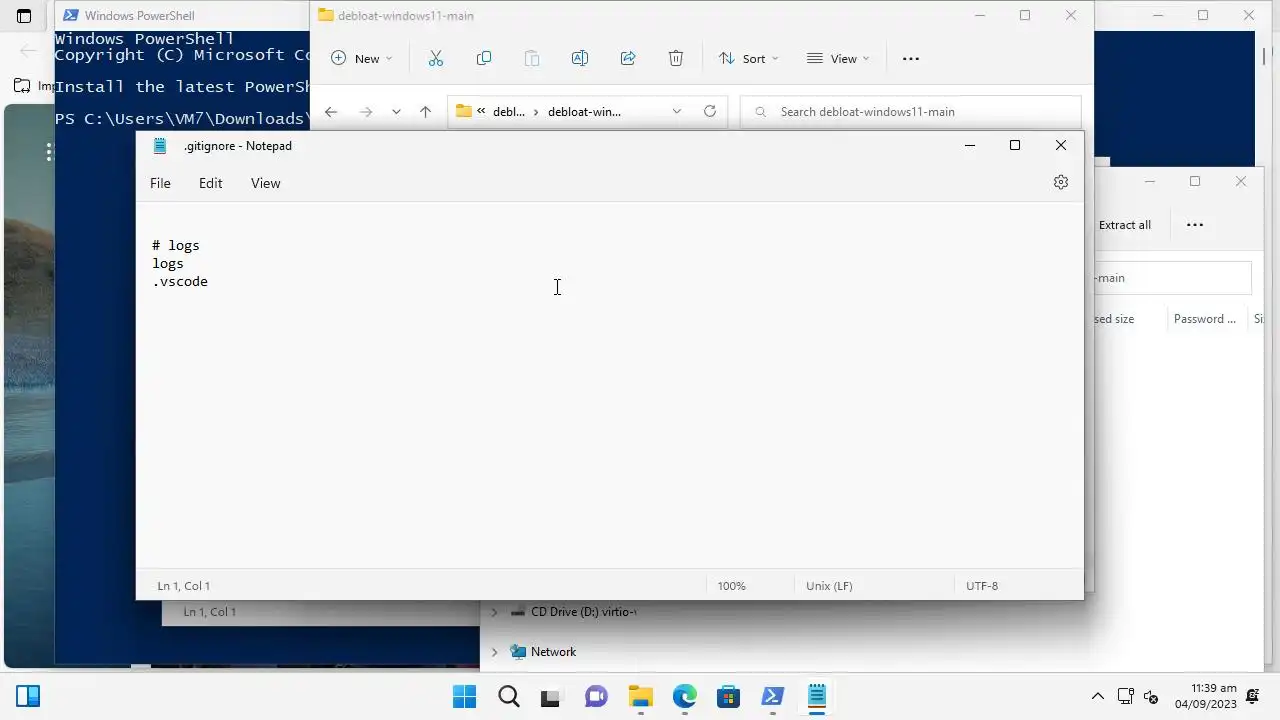Viewport: 1280px width, 720px height.
Task: Click Copy icon in File Explorer toolbar
Action: click(x=484, y=58)
